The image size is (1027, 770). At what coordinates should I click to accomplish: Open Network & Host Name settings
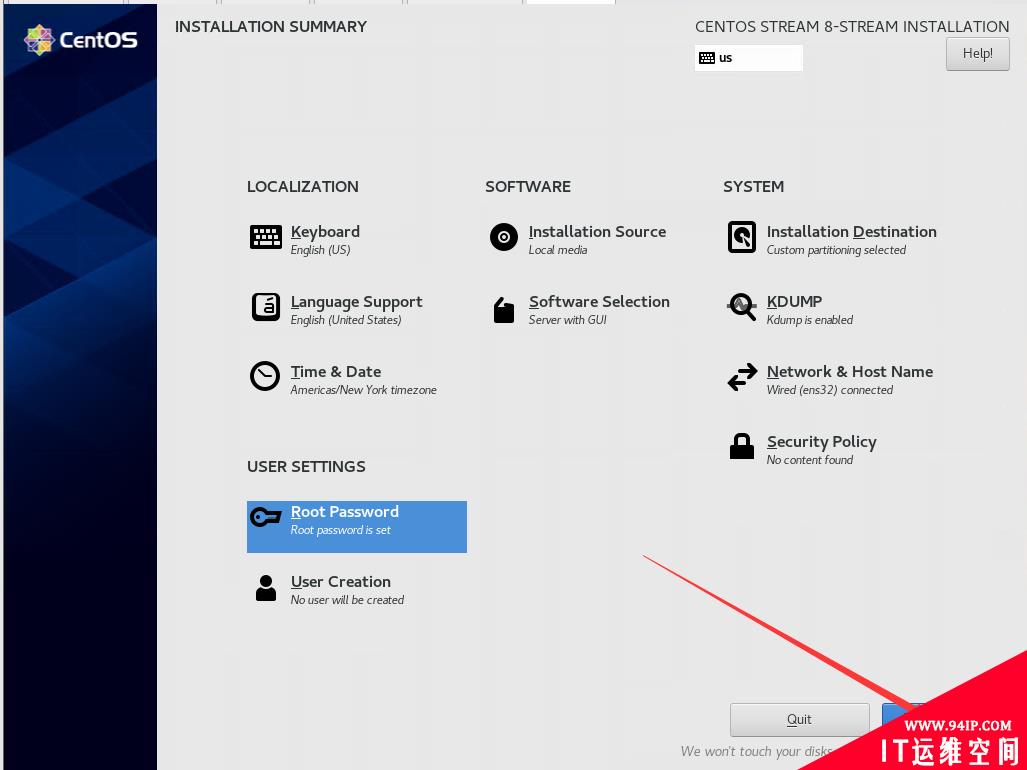tap(850, 372)
